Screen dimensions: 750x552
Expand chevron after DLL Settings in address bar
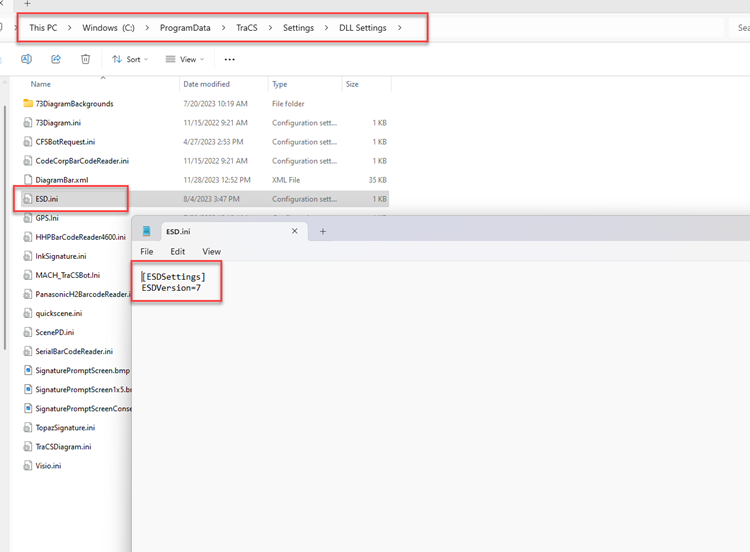click(400, 28)
